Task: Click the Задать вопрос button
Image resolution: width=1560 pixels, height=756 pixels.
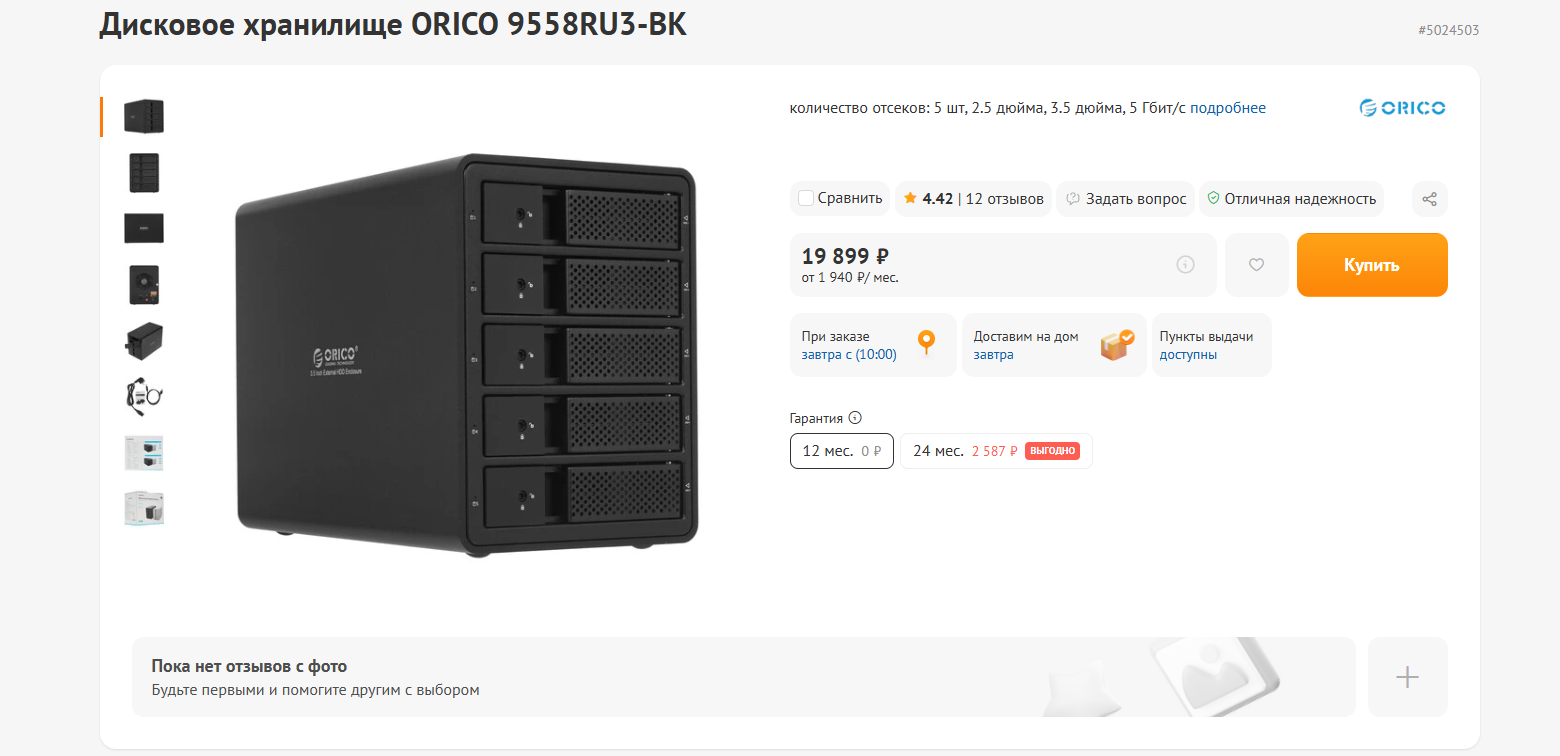Action: click(x=1126, y=199)
